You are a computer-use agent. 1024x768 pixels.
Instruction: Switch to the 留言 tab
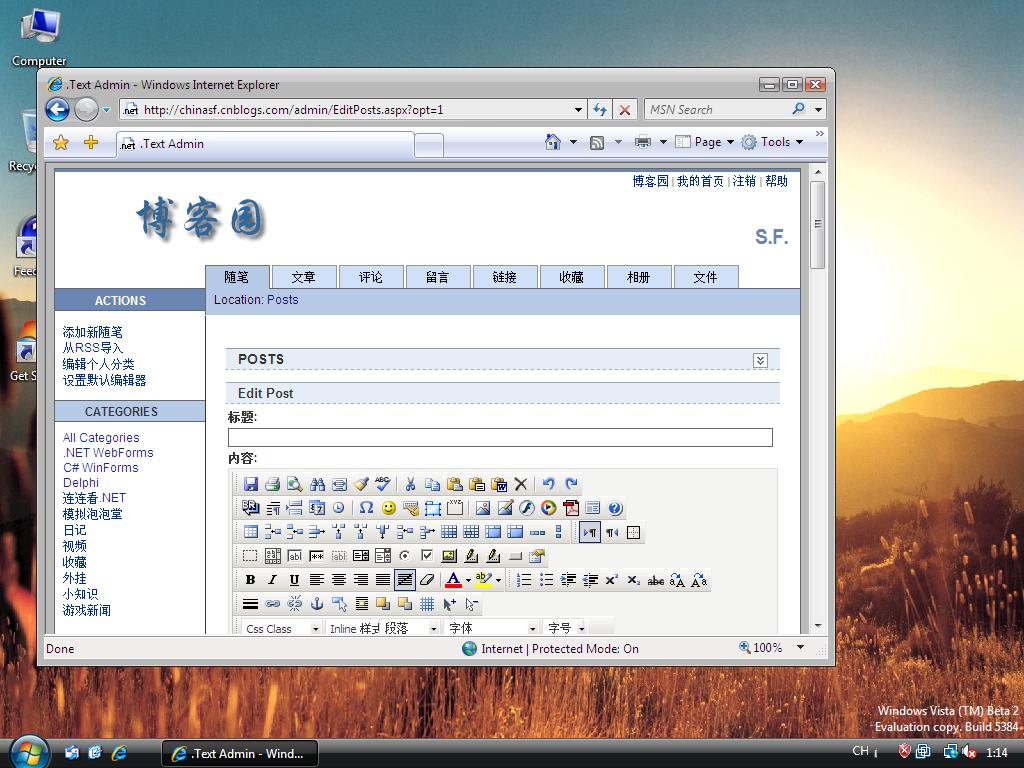(438, 277)
